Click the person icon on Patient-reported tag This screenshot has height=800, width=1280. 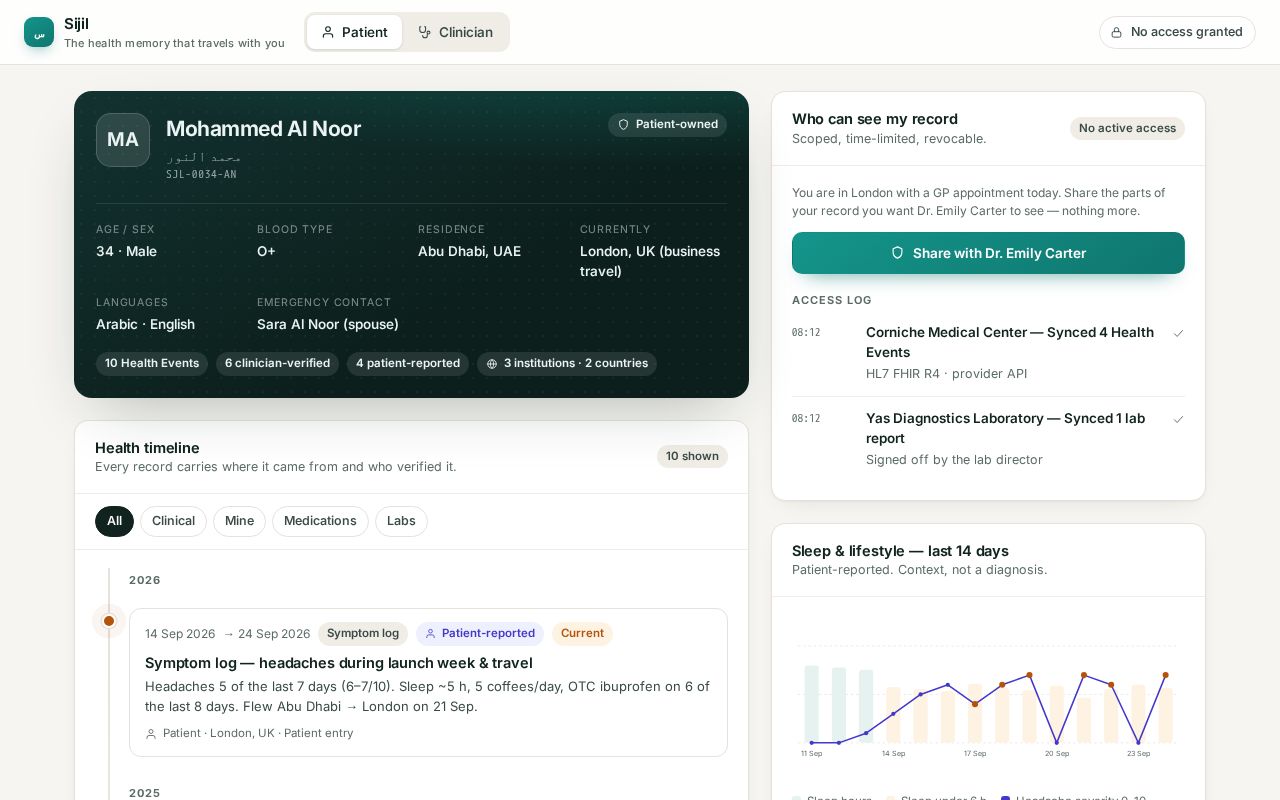tap(431, 633)
